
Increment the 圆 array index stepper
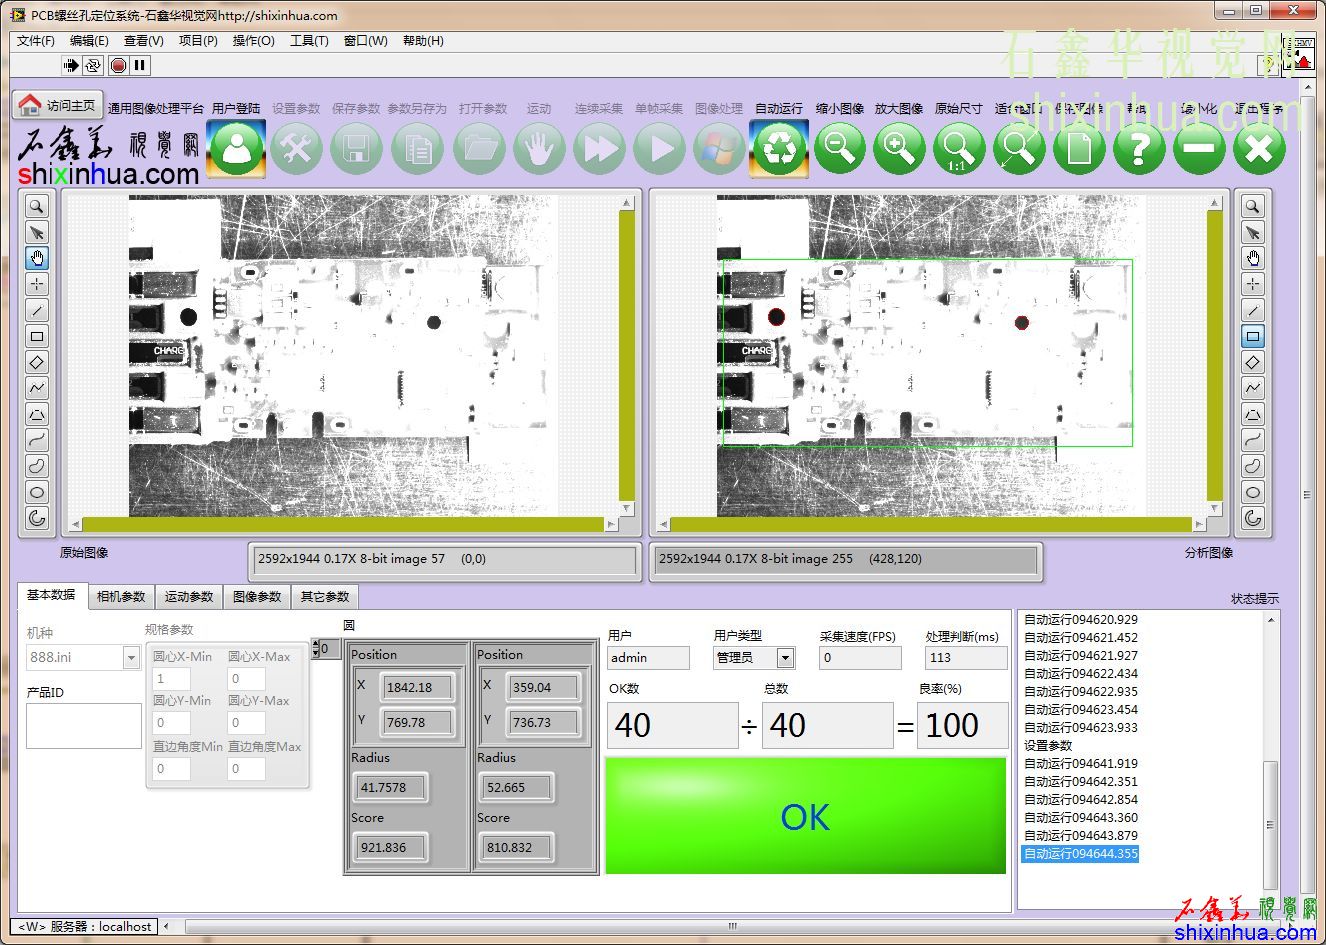314,644
